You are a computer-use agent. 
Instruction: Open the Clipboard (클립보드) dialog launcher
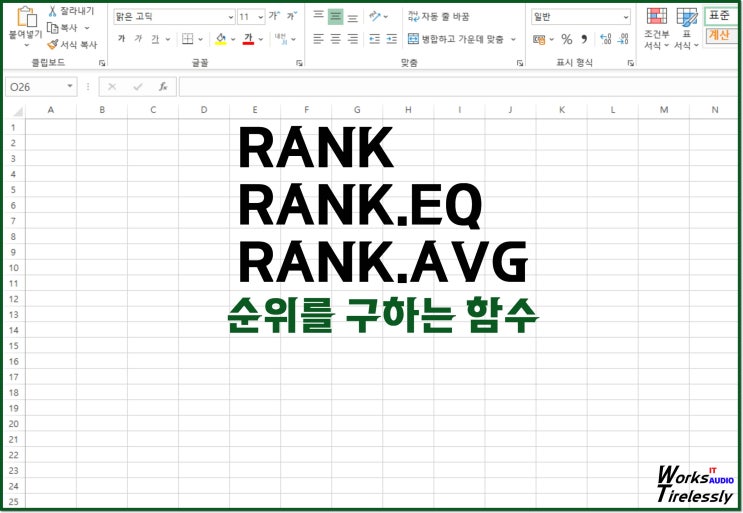[x=102, y=63]
